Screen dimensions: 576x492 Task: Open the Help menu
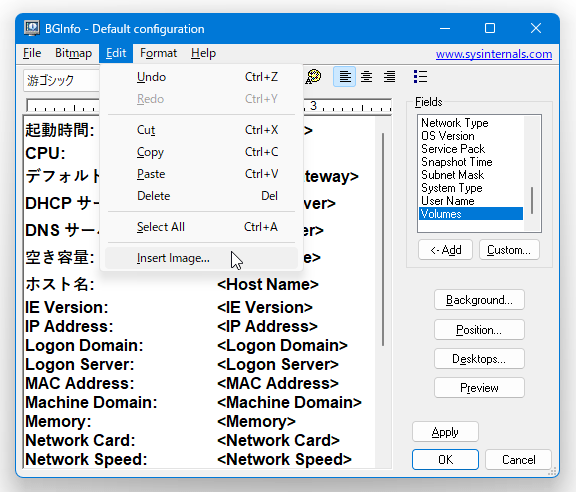pyautogui.click(x=203, y=53)
